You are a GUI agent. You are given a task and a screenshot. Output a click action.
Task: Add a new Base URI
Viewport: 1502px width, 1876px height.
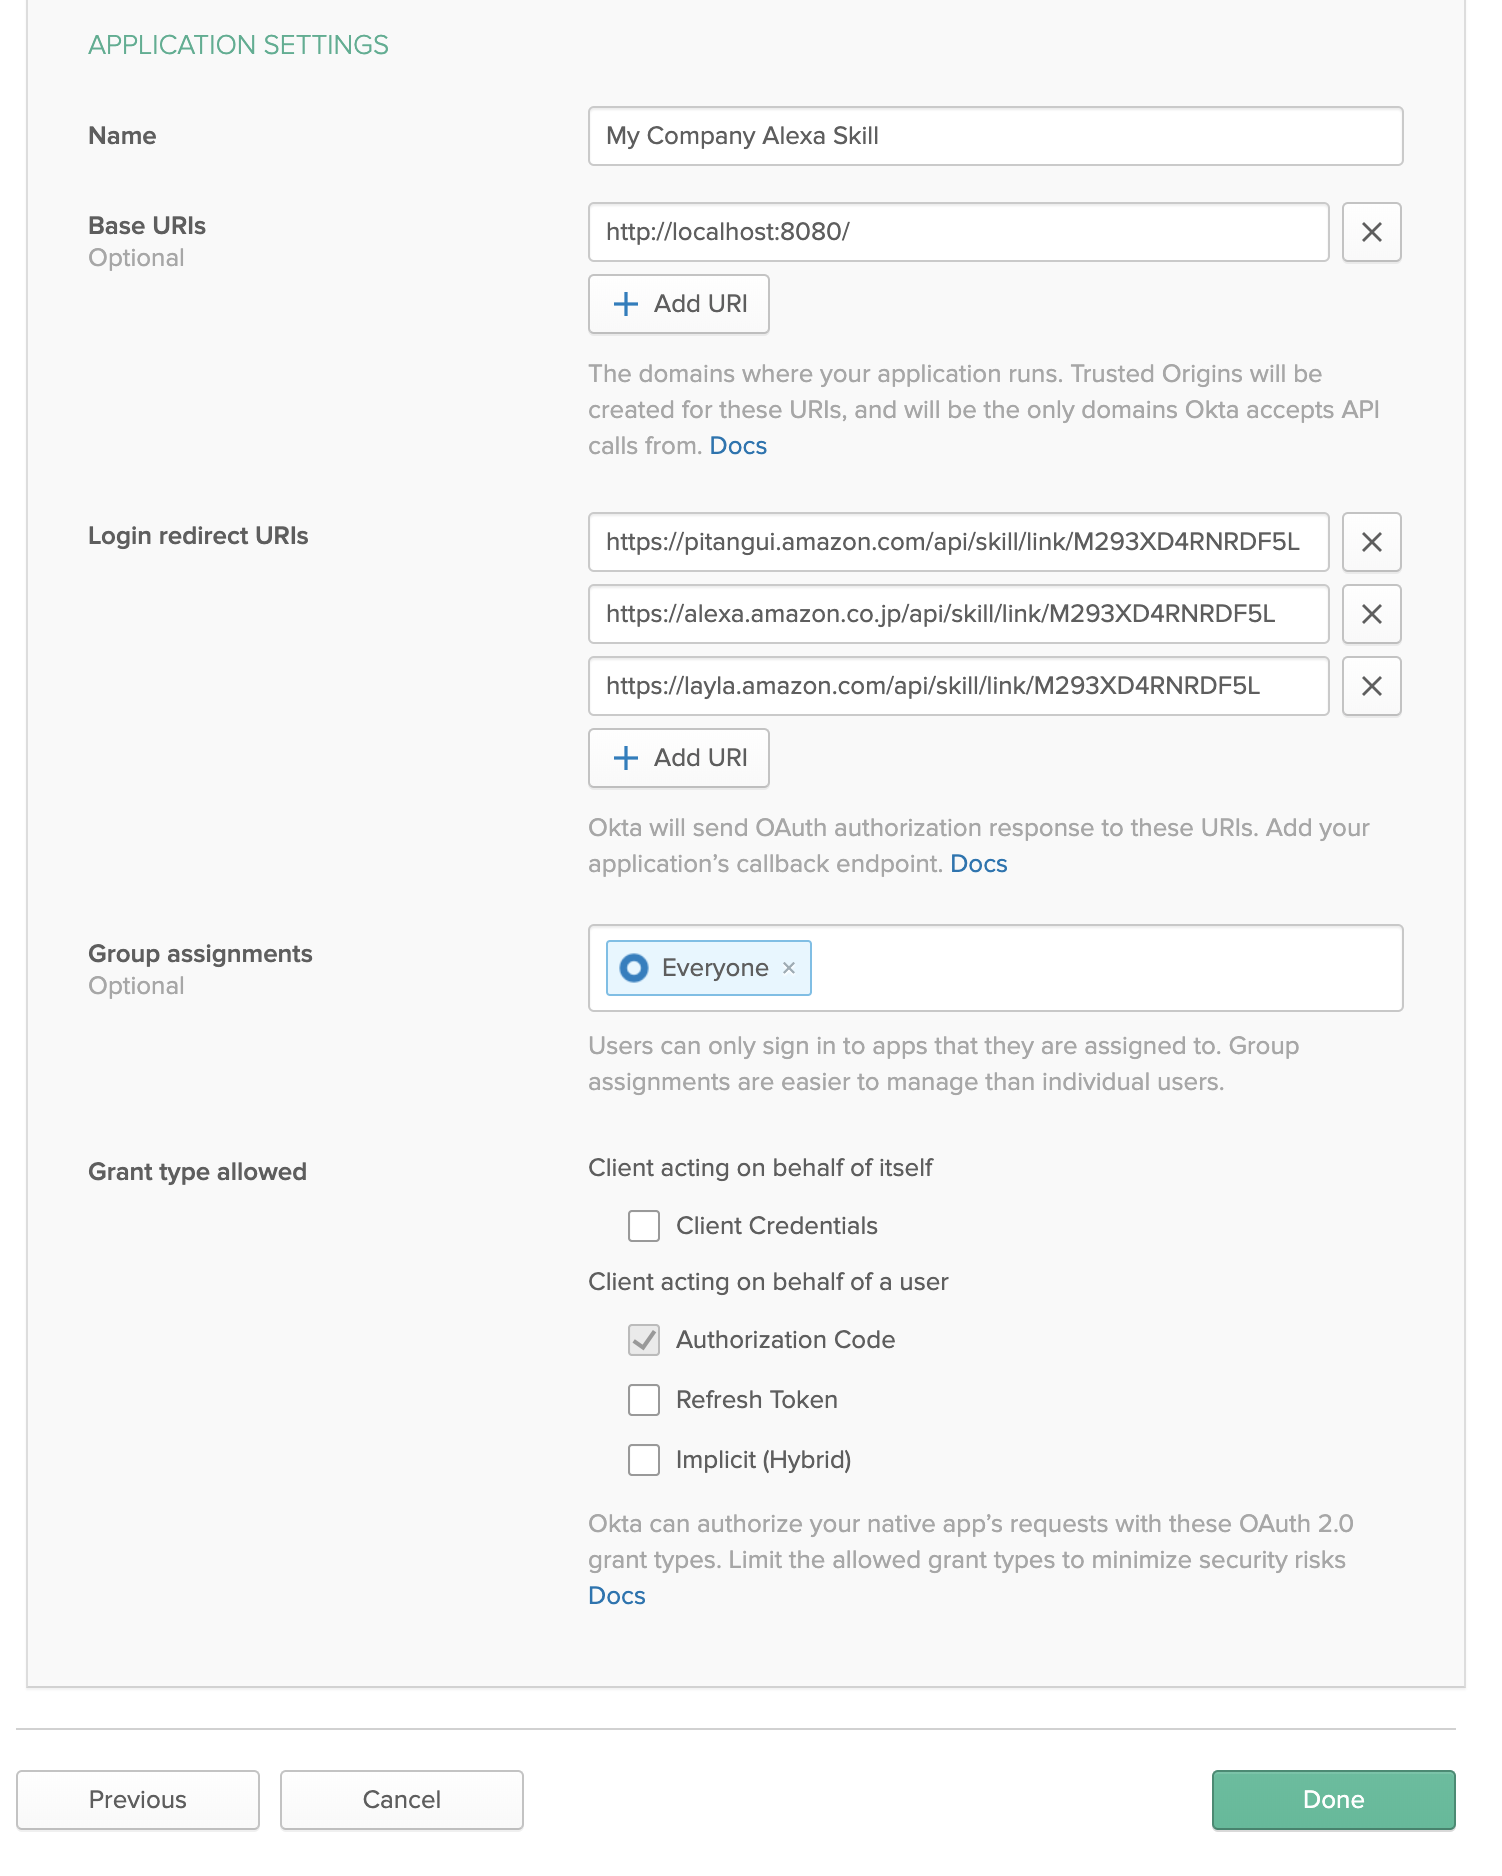(x=679, y=304)
